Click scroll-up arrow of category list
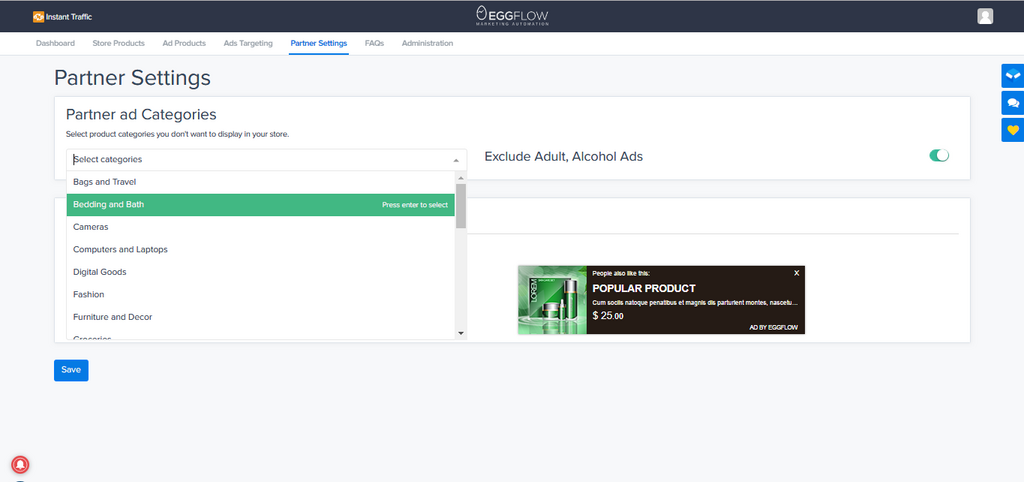The width and height of the screenshot is (1024, 482). [460, 178]
